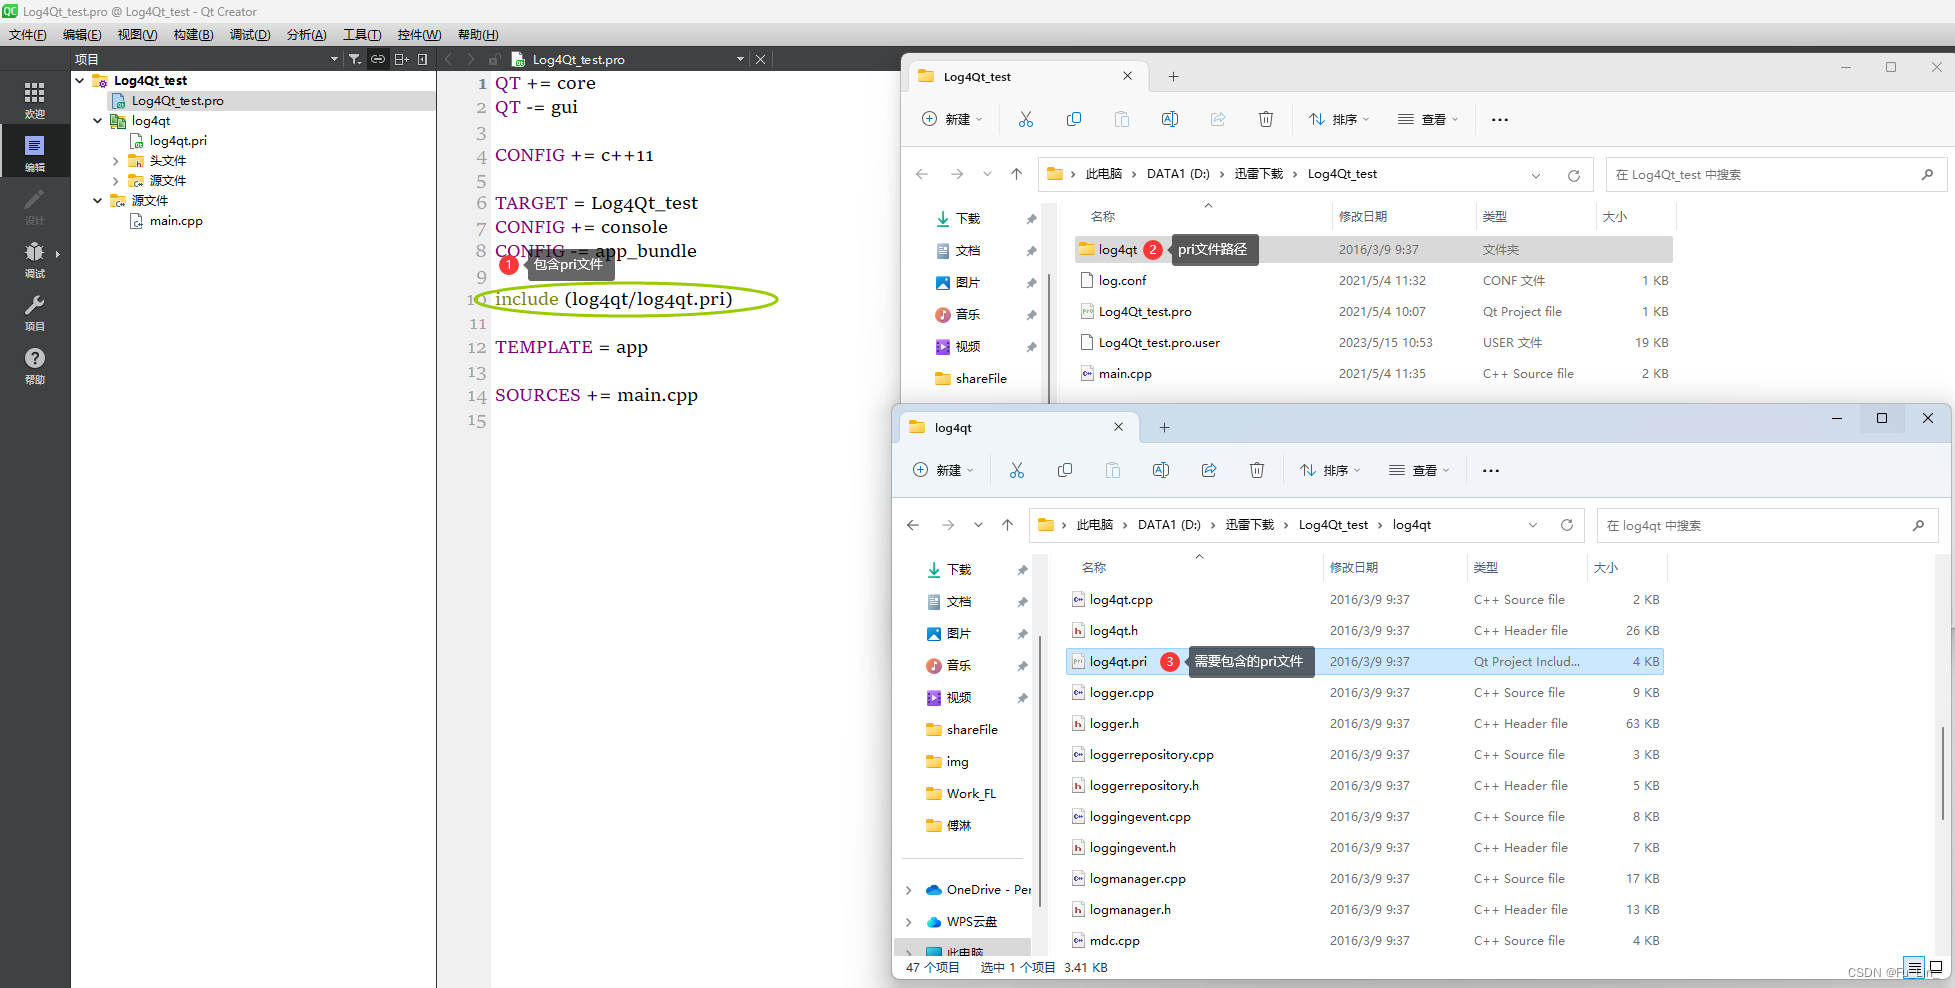Expand the 头文件 headers folder in tree
1955x988 pixels.
116,160
